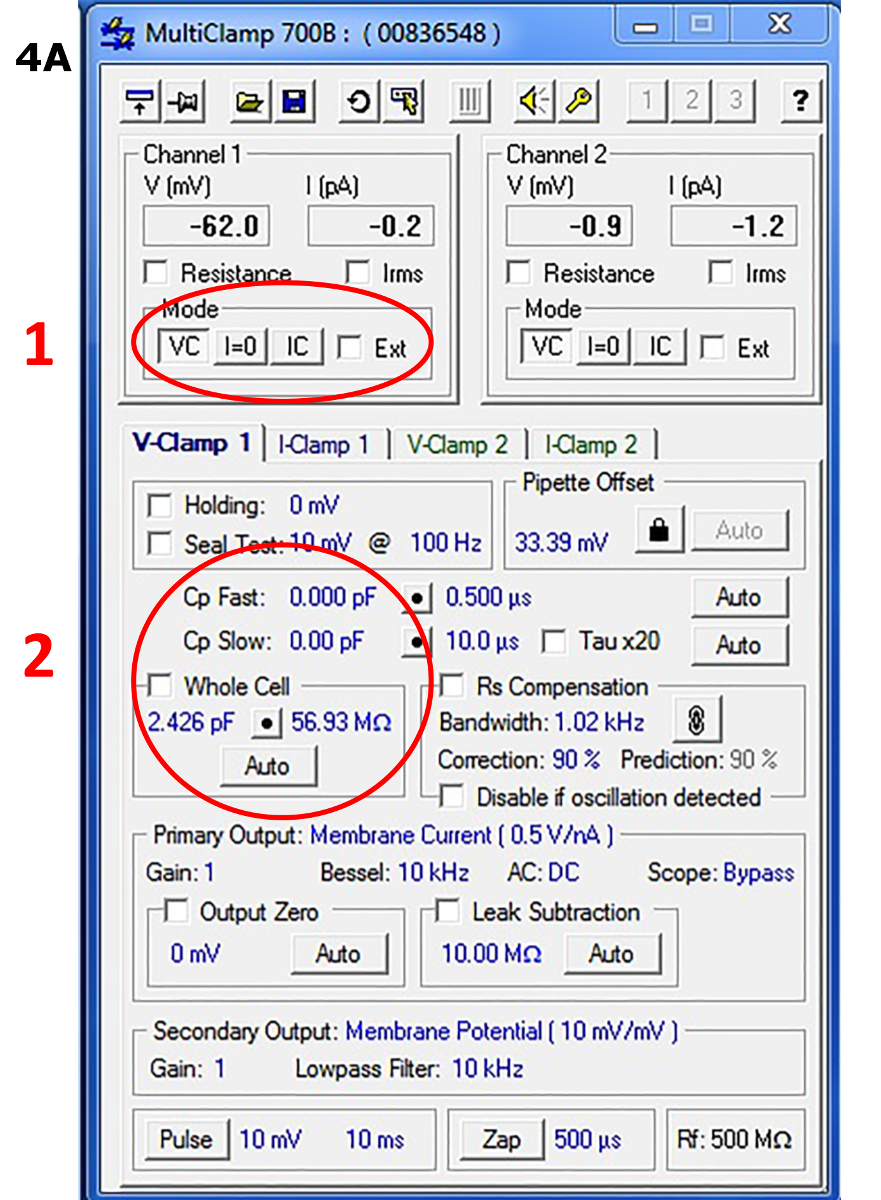Enable the Rs Compensation checkbox
881x1200 pixels.
(453, 686)
